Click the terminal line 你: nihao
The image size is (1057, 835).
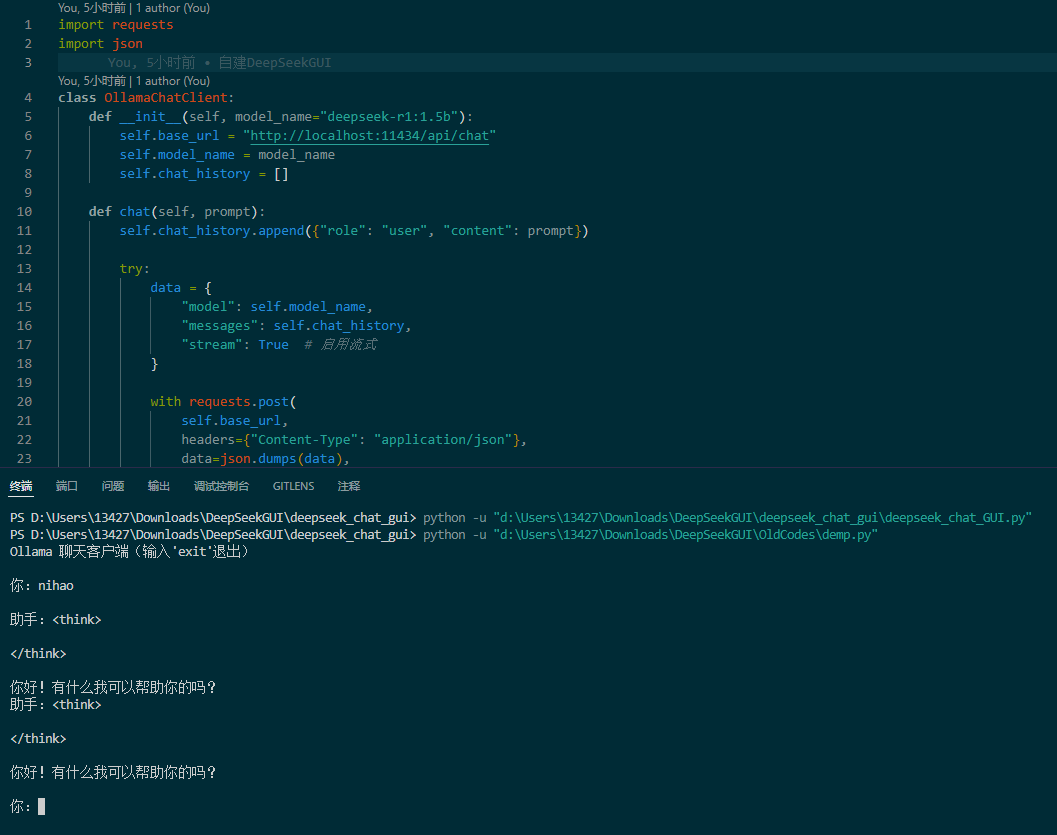(x=42, y=586)
